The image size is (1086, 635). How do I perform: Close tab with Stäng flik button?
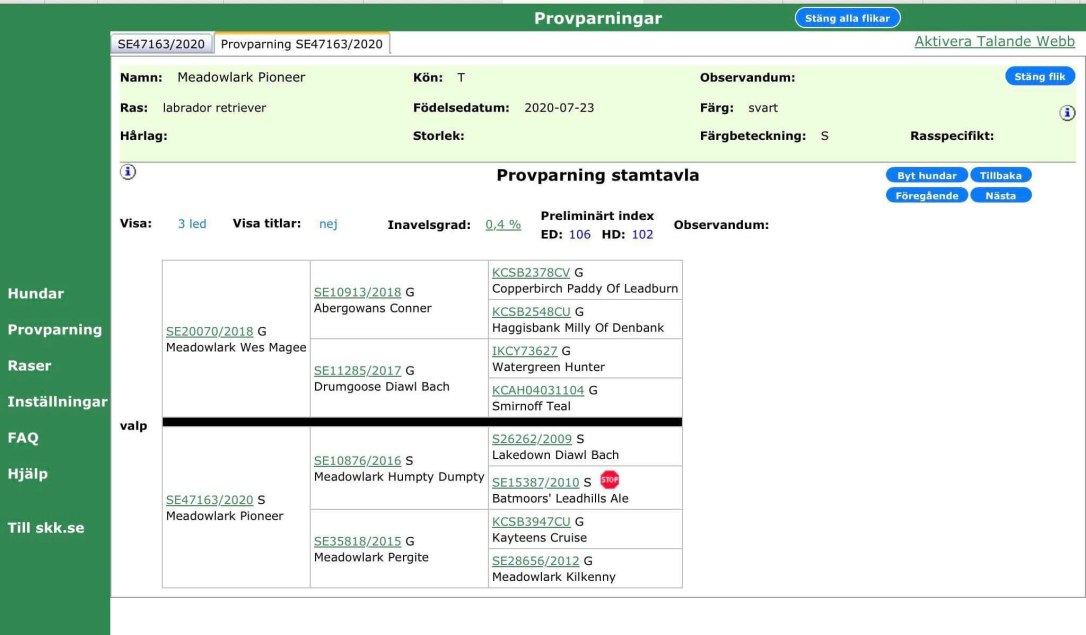tap(1039, 76)
